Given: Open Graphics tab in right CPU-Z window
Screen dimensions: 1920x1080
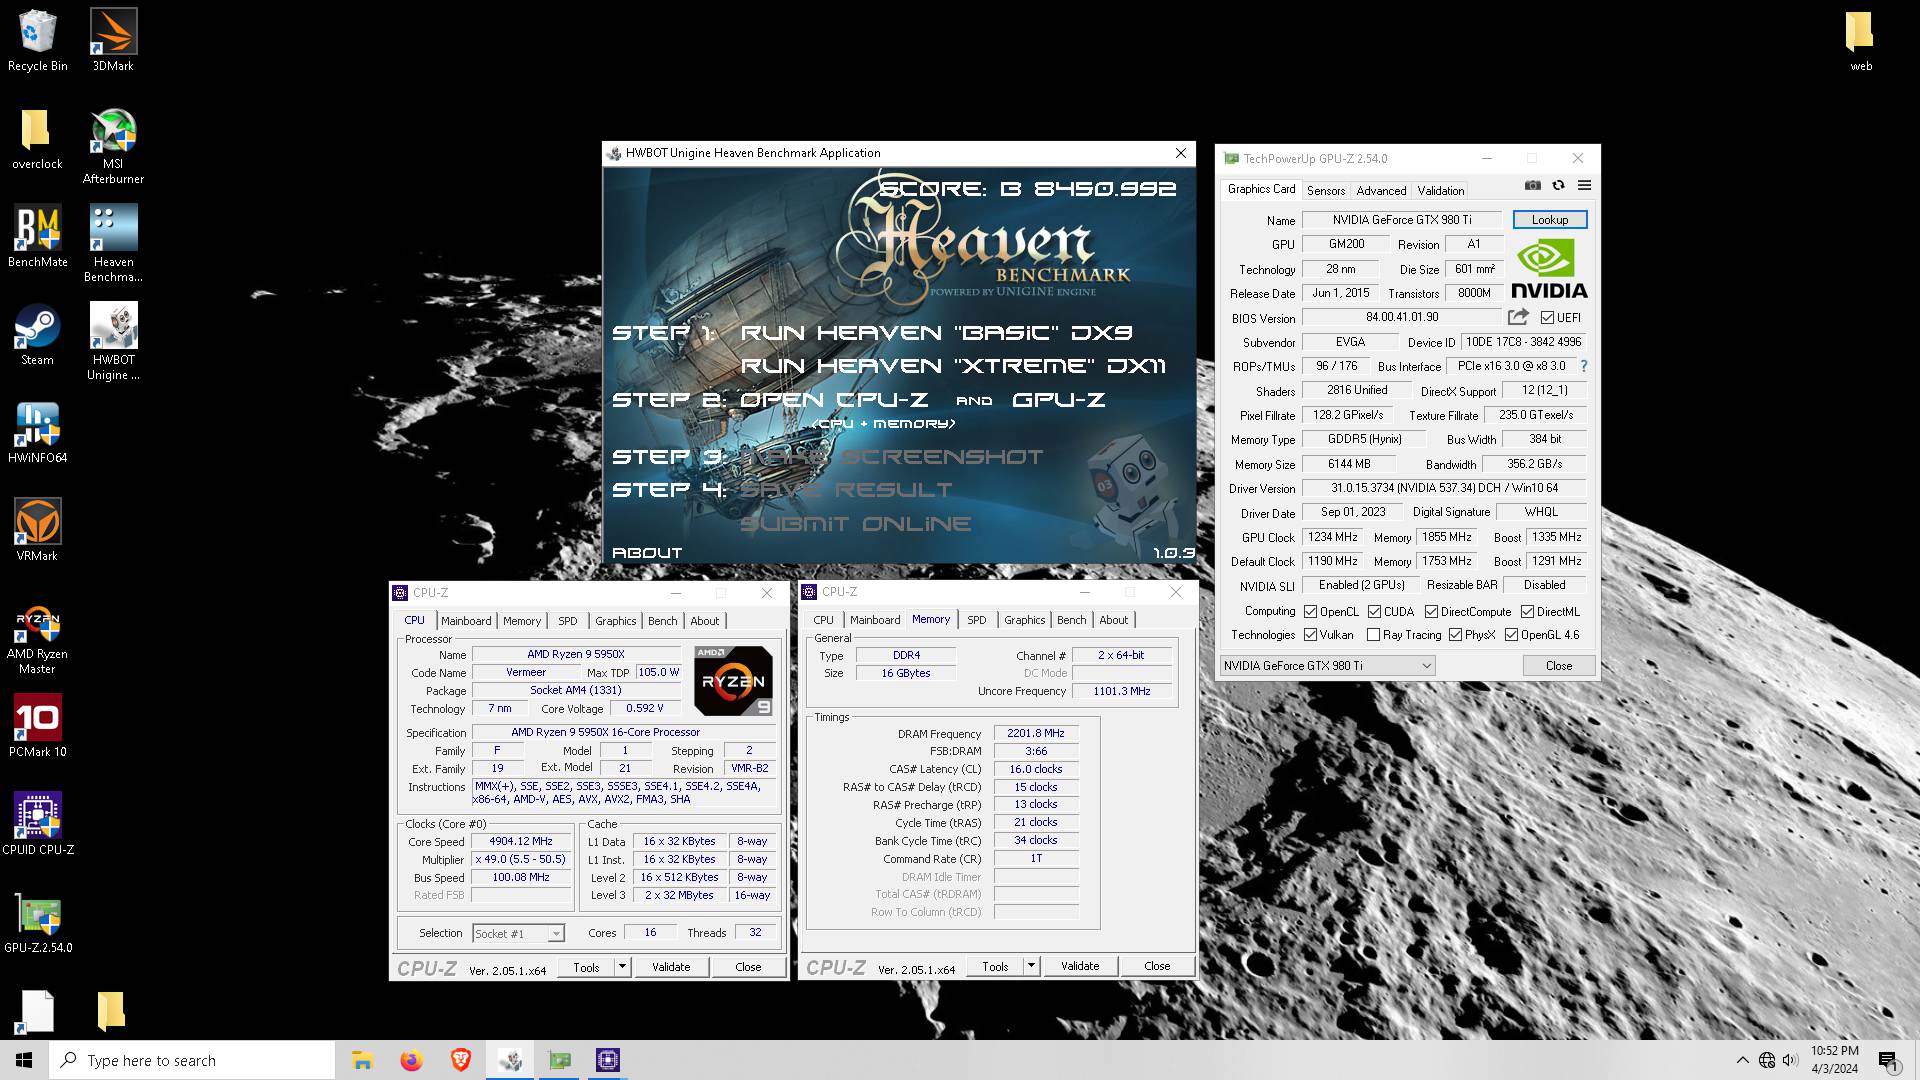Looking at the screenshot, I should (1025, 620).
